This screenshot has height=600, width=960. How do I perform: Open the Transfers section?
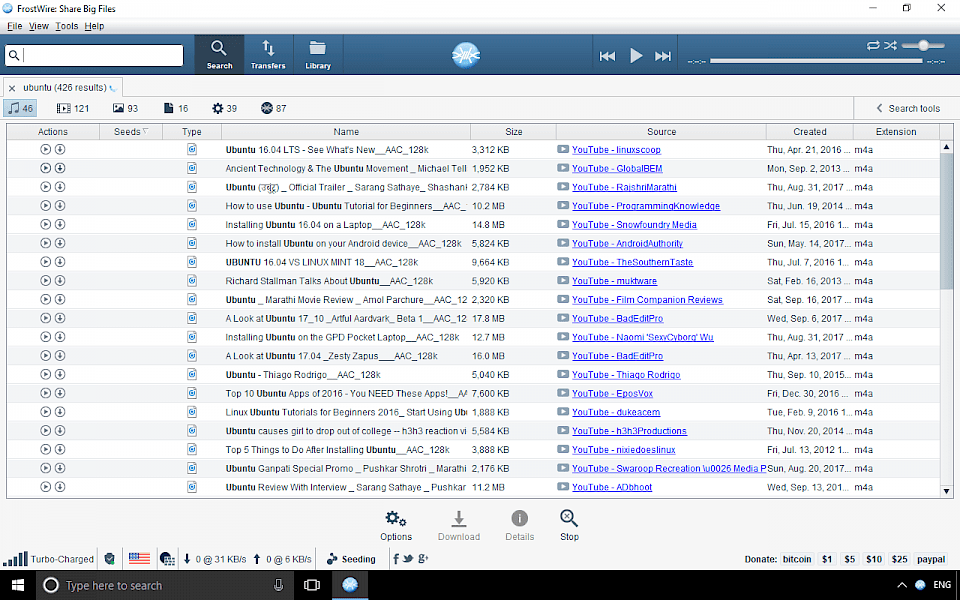pyautogui.click(x=268, y=54)
